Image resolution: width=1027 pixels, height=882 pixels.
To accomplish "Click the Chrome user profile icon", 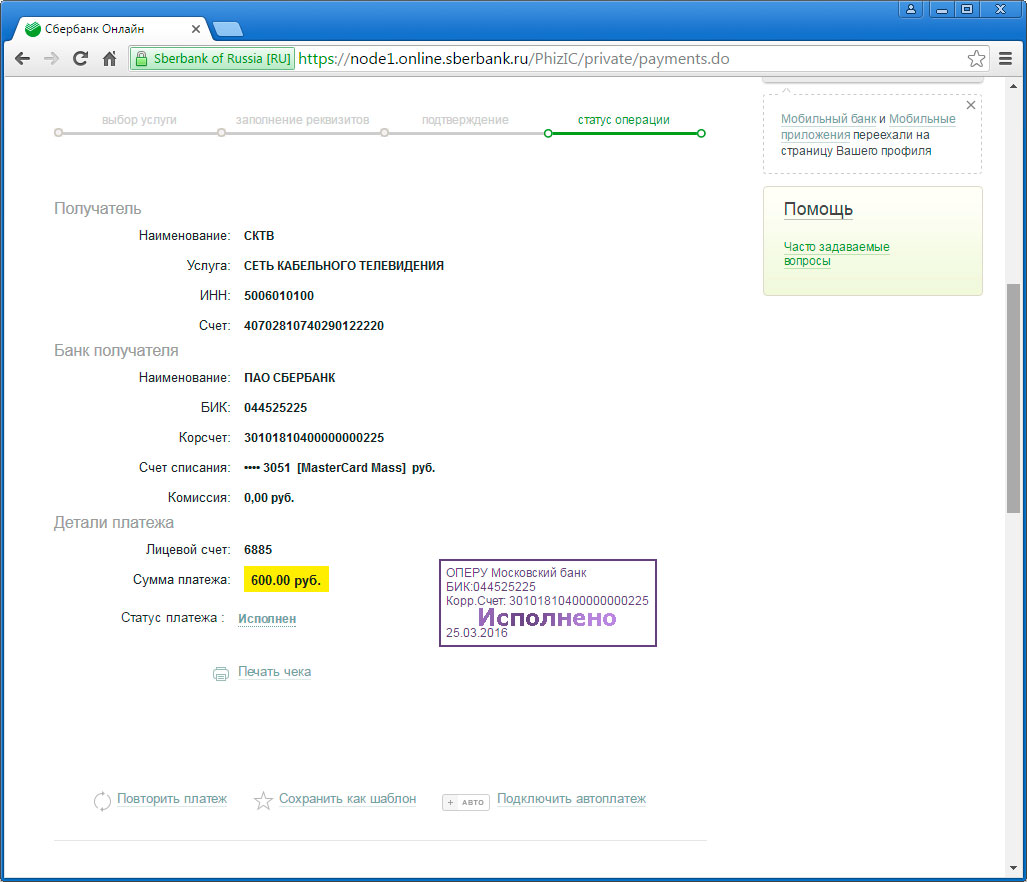I will (x=910, y=9).
